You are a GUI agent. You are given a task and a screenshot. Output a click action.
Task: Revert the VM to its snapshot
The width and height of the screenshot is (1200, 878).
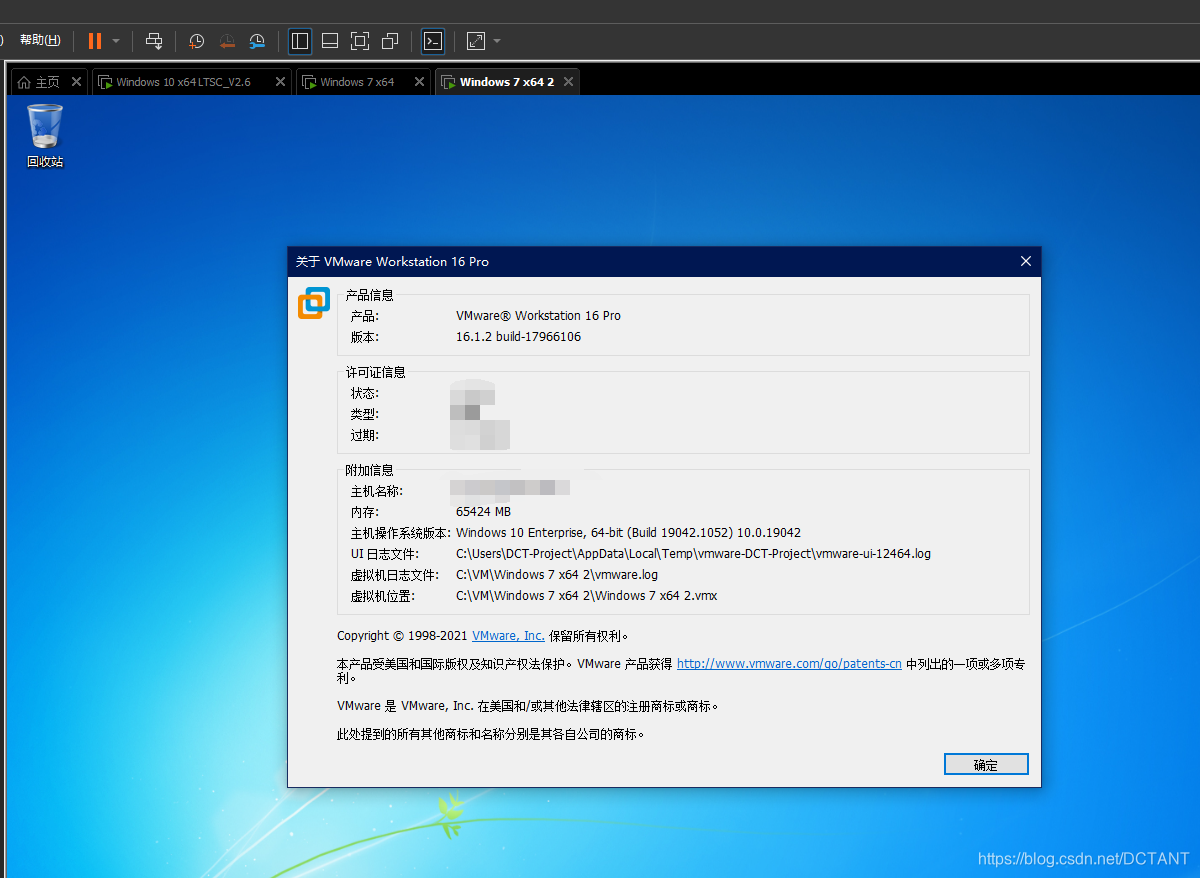[226, 41]
